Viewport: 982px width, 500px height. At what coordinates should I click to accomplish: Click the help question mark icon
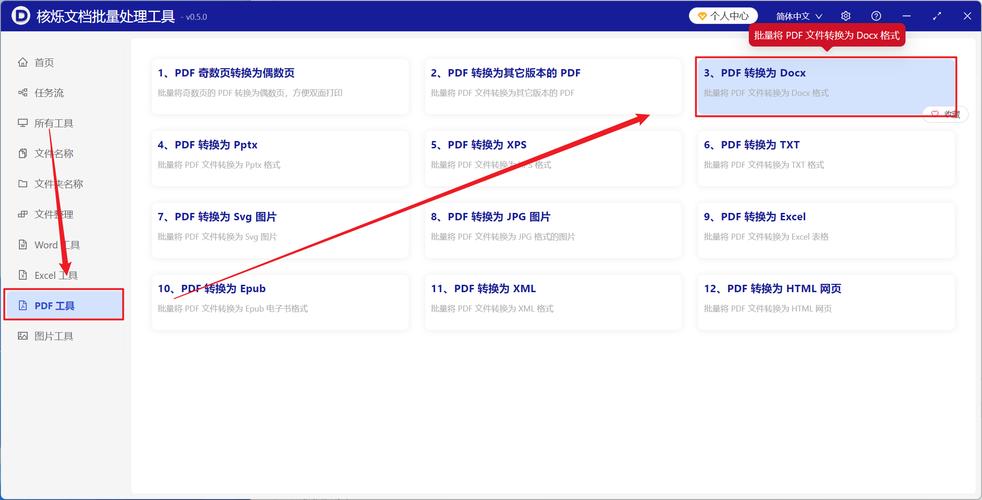click(x=876, y=16)
